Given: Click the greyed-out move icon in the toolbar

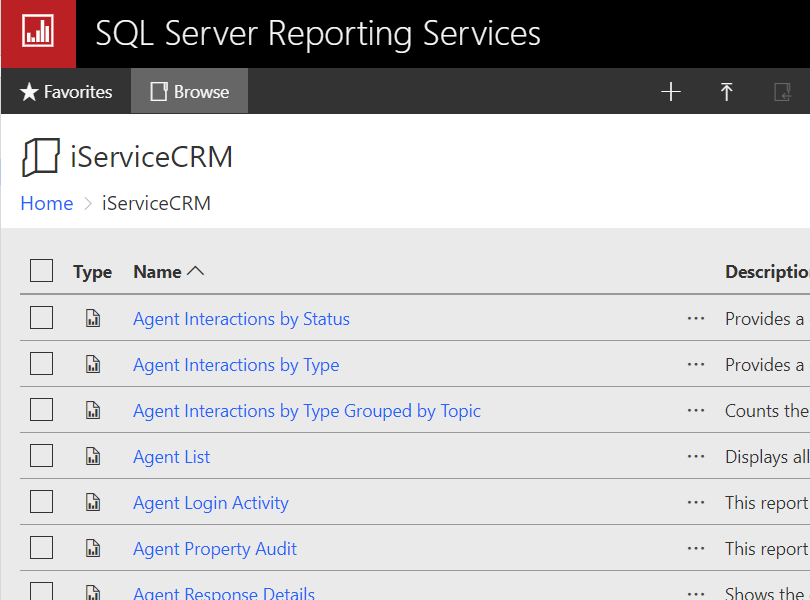Looking at the screenshot, I should [x=782, y=92].
